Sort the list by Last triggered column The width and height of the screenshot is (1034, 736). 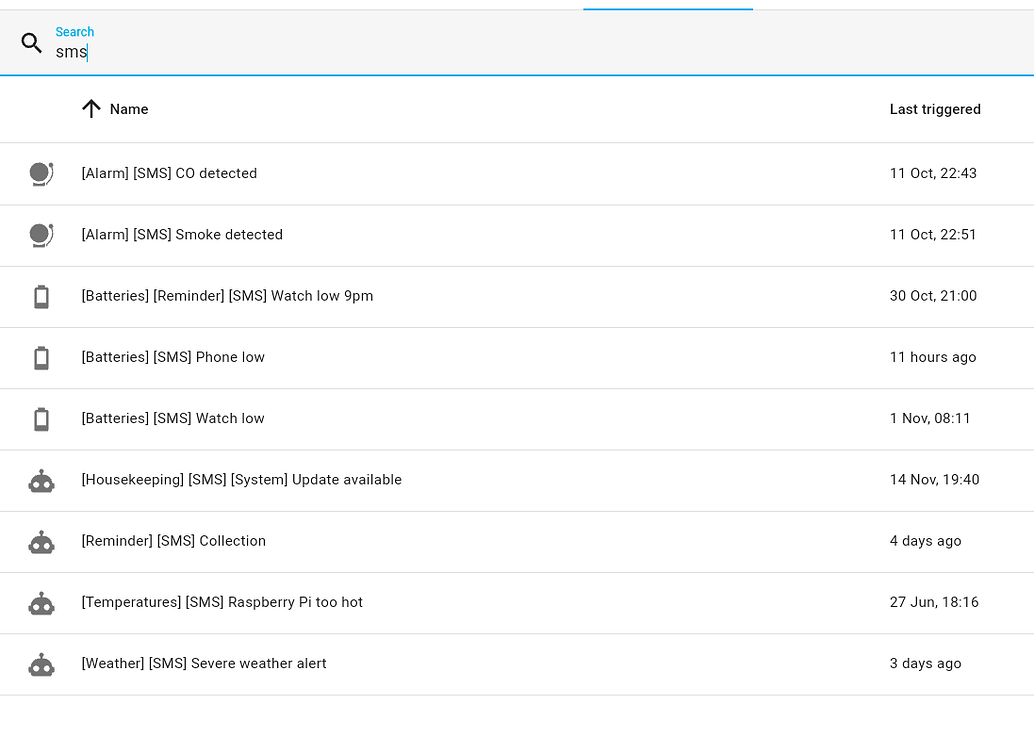pyautogui.click(x=935, y=109)
